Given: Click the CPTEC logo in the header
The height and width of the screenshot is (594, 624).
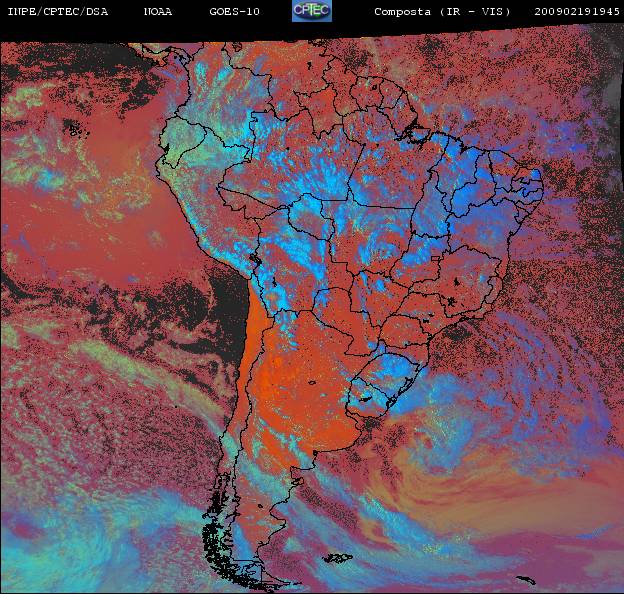Looking at the screenshot, I should pyautogui.click(x=312, y=11).
